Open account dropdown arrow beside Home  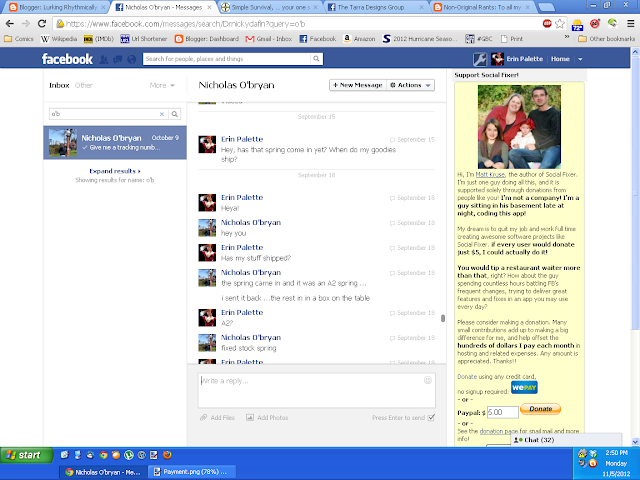click(580, 60)
